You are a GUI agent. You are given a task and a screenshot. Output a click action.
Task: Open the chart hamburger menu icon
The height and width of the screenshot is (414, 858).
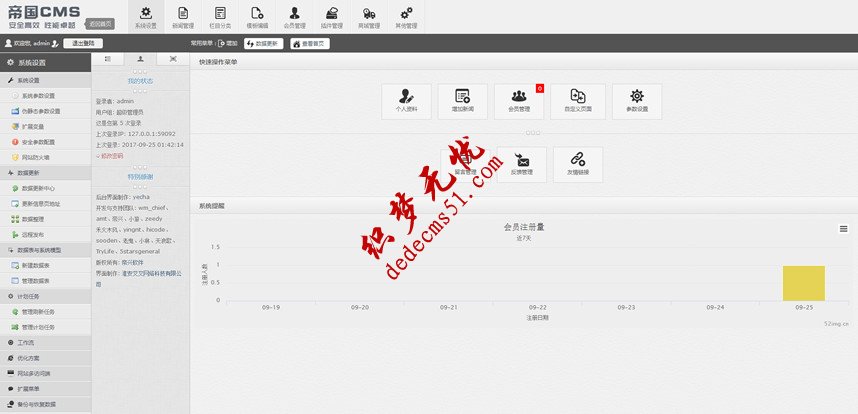(x=843, y=229)
